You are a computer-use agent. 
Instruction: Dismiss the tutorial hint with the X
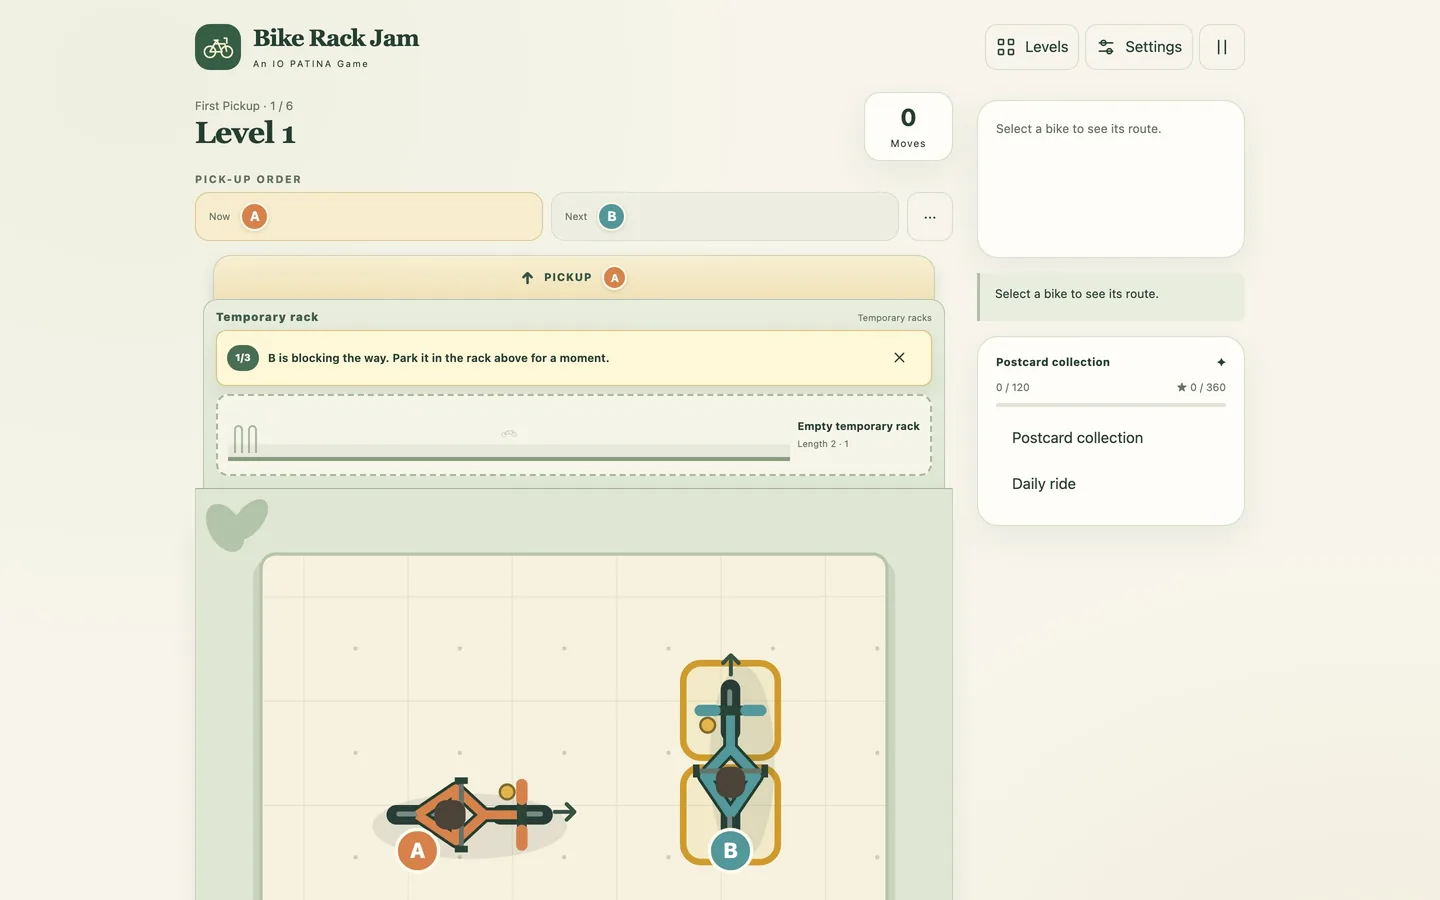tap(899, 358)
